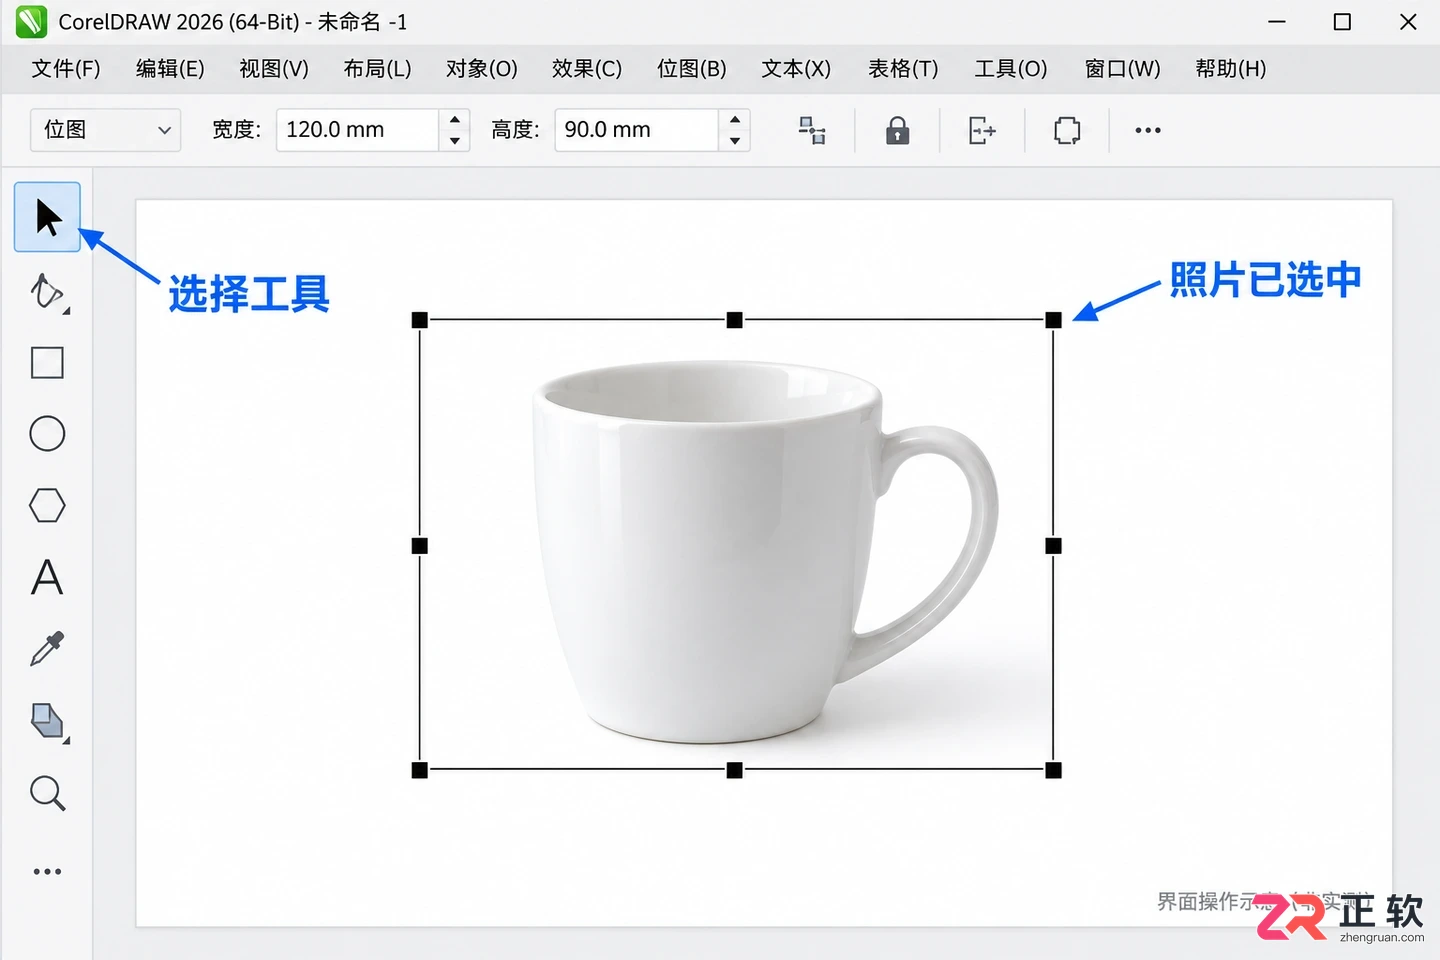Image resolution: width=1440 pixels, height=960 pixels.
Task: Select the Ellipse tool
Action: coord(47,434)
